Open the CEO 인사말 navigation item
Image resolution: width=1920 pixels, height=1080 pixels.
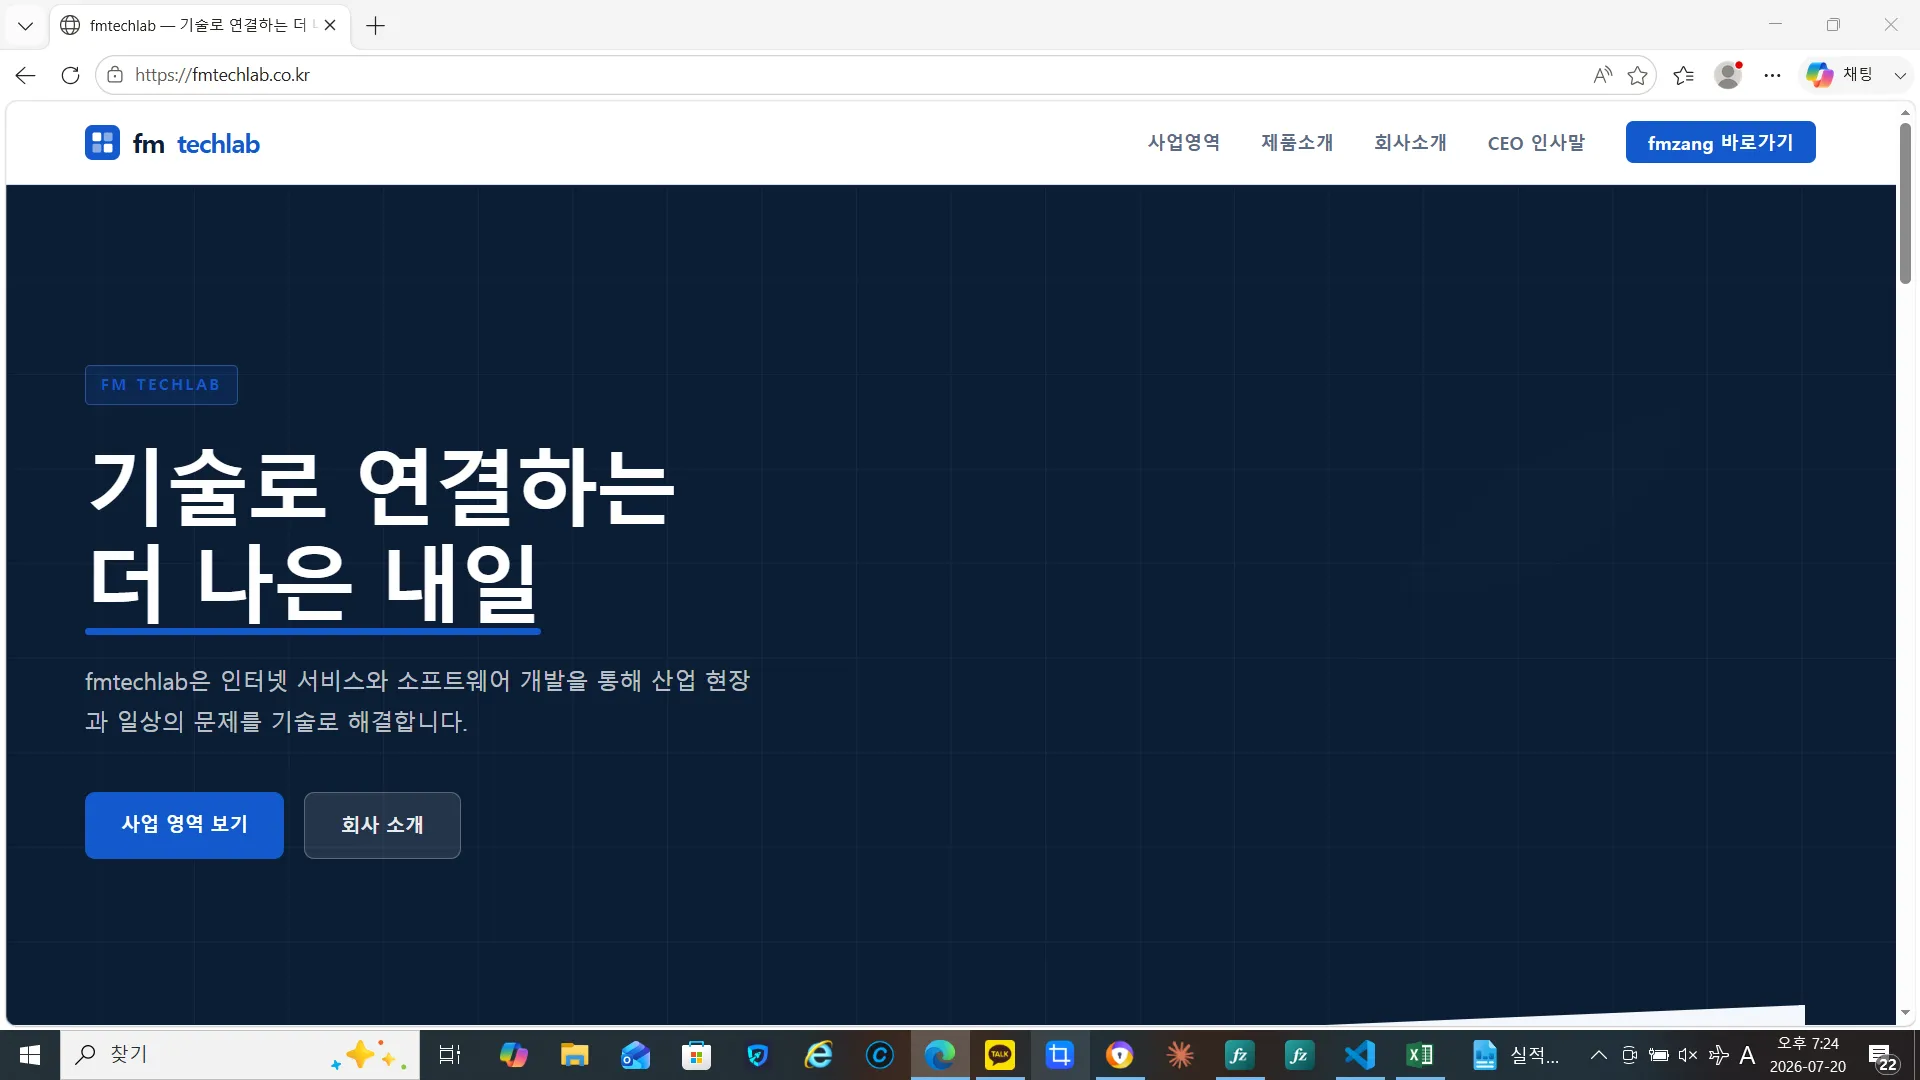(1536, 143)
